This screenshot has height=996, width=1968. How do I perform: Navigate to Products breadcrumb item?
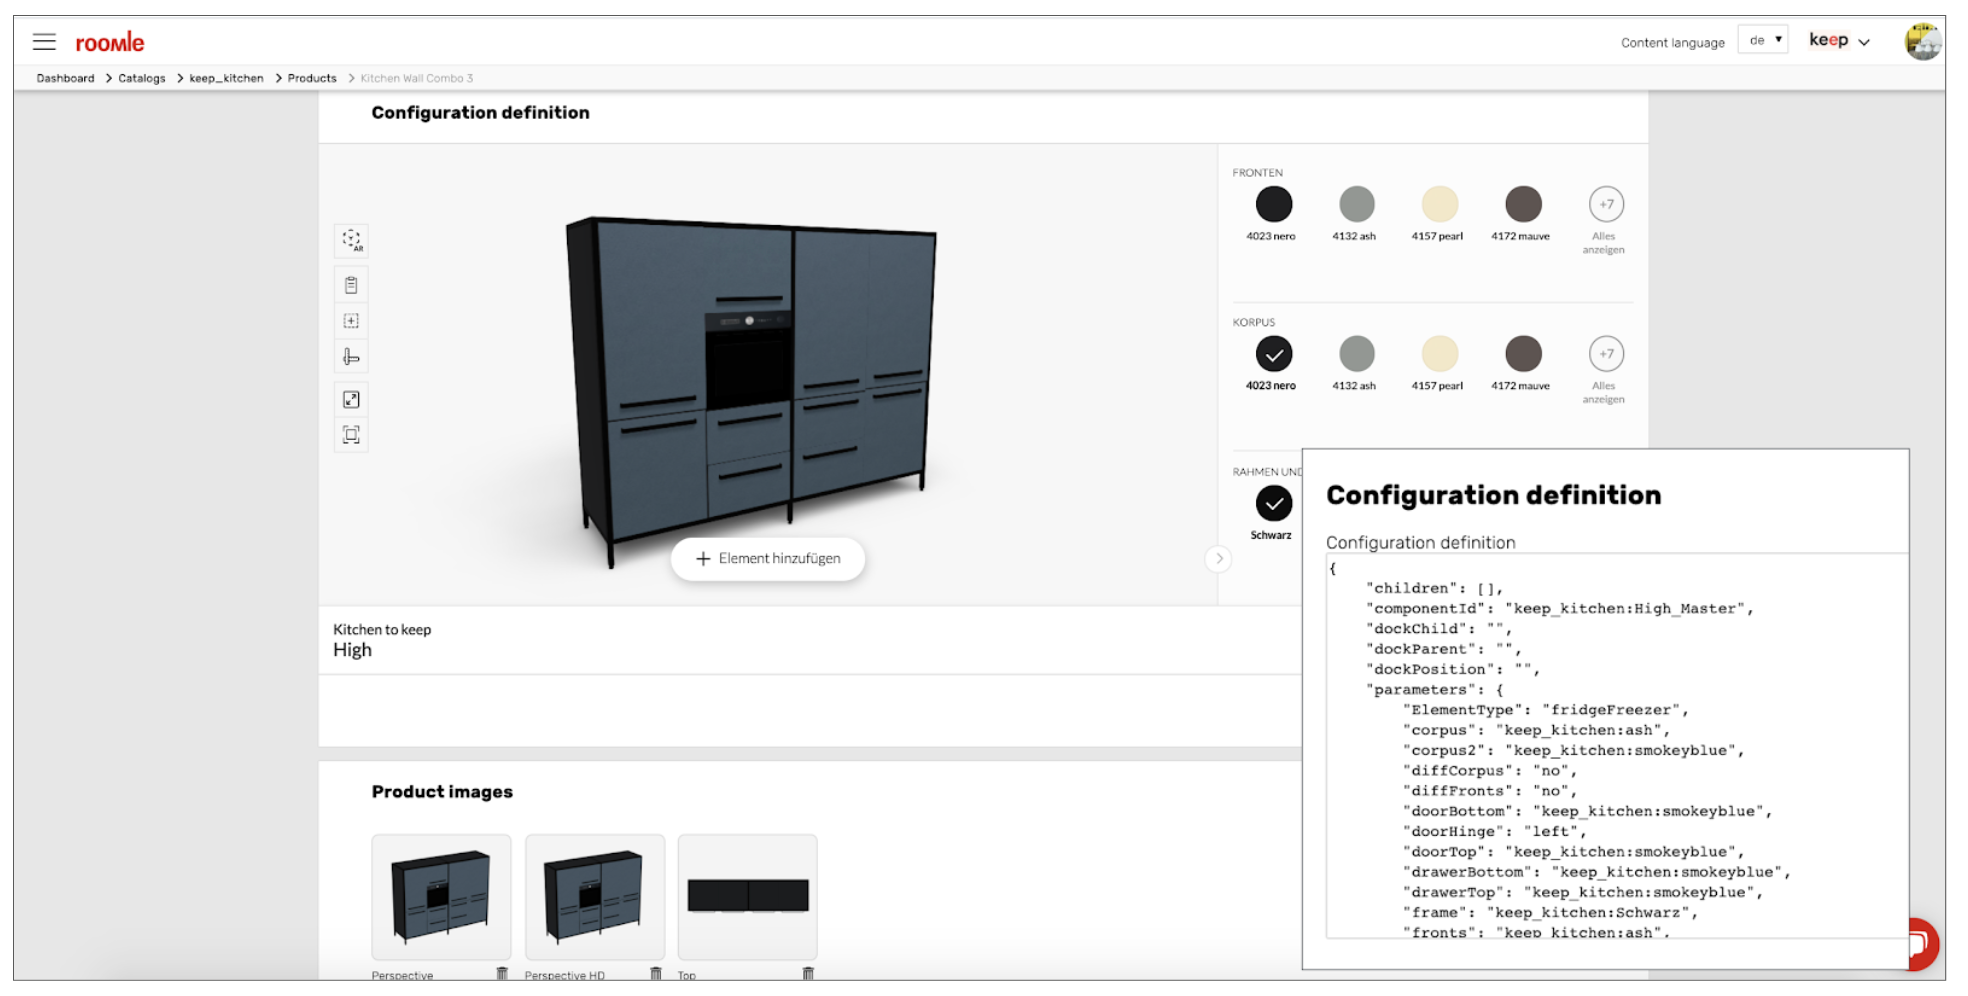pyautogui.click(x=312, y=78)
